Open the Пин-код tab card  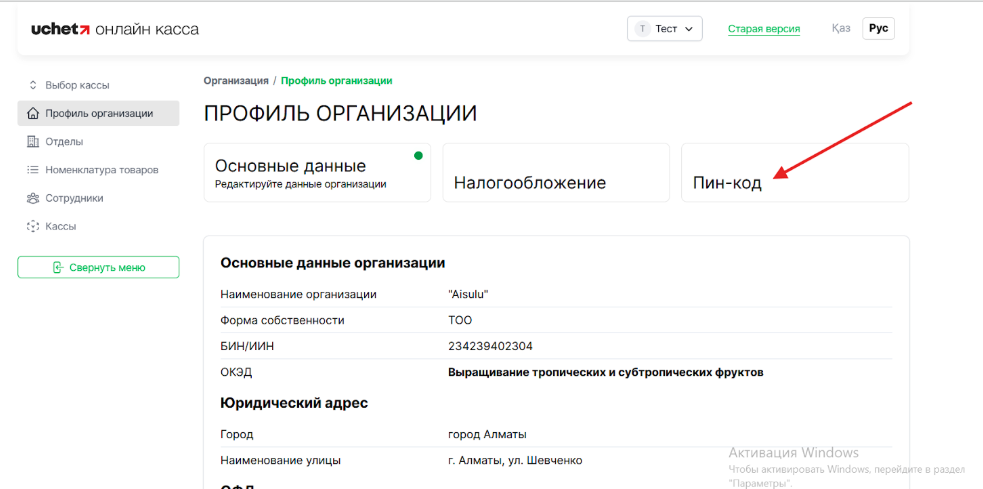(x=795, y=172)
